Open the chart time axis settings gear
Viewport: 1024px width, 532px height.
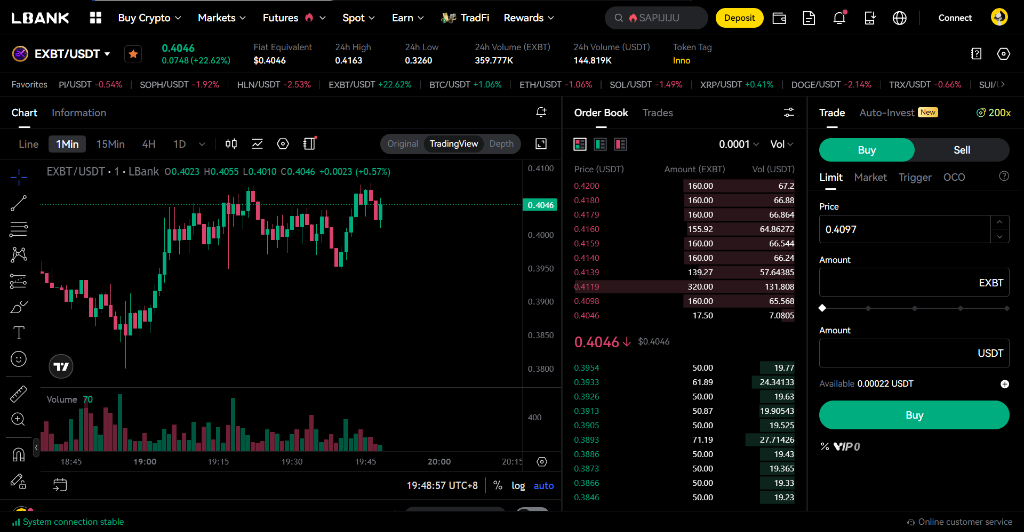[x=542, y=462]
